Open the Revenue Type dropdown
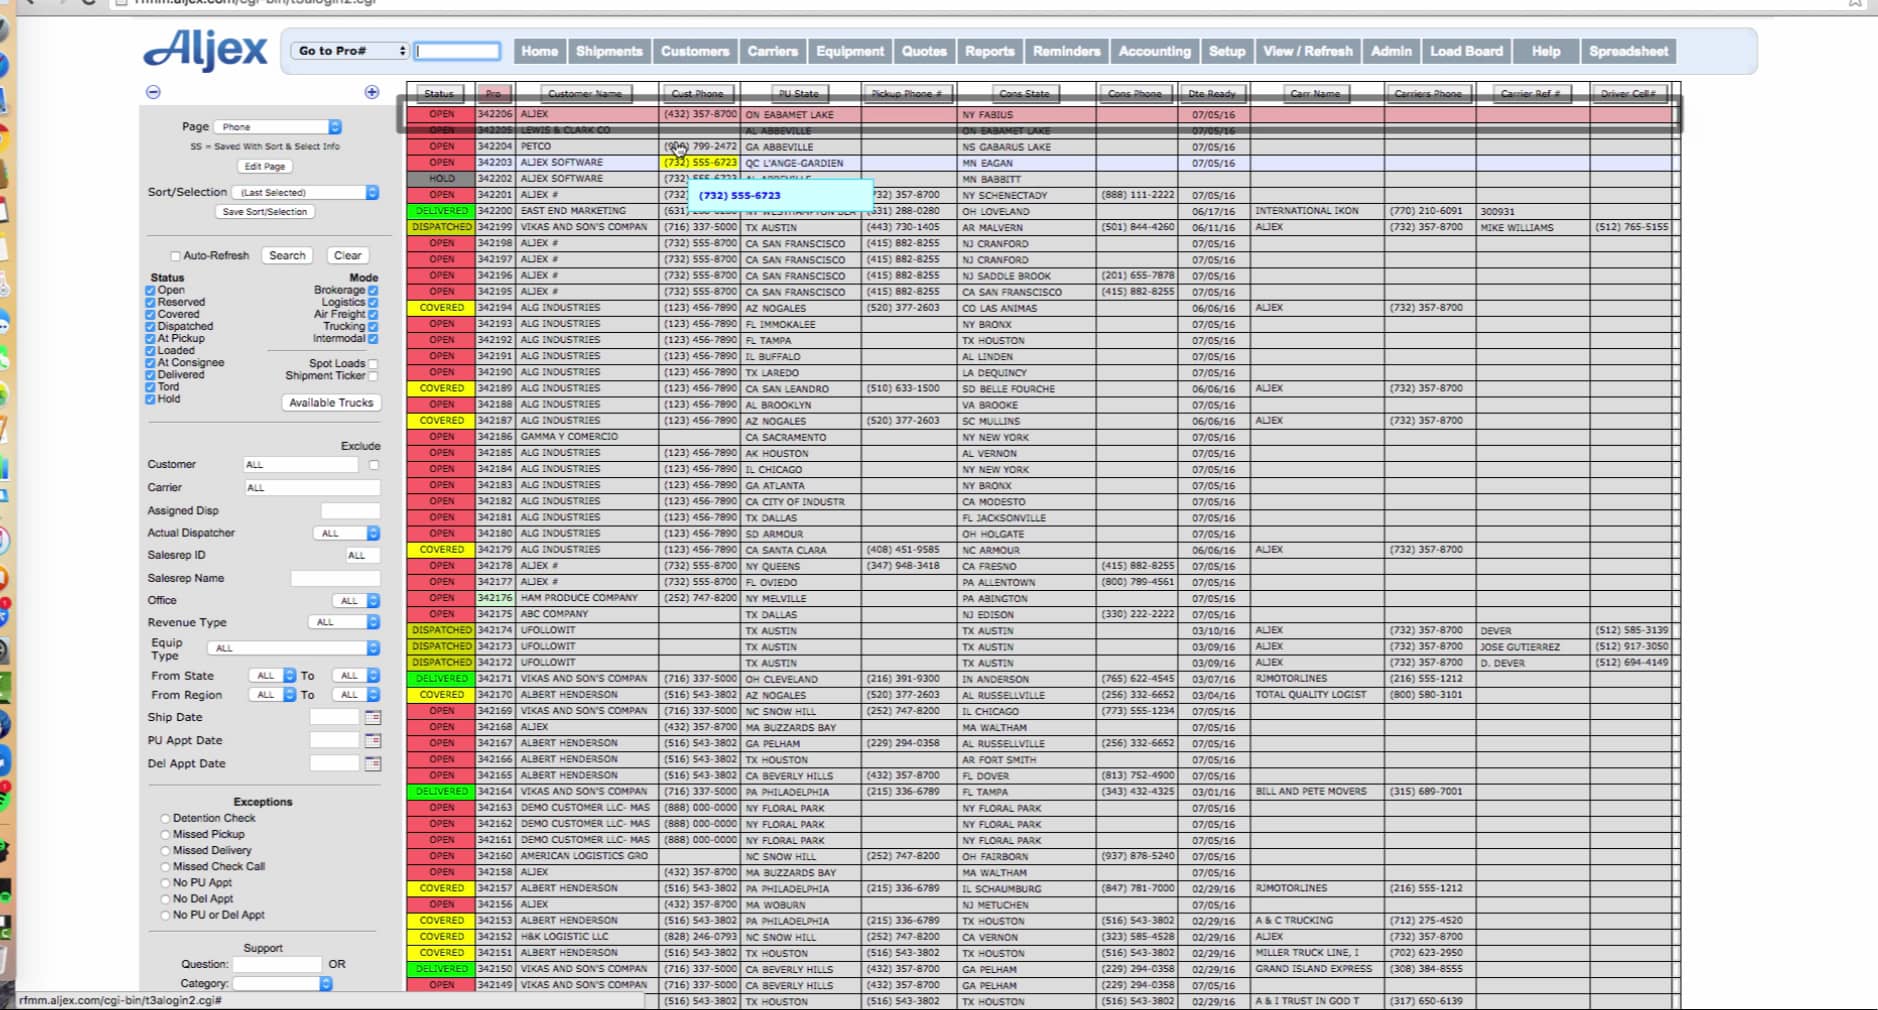The width and height of the screenshot is (1878, 1010). point(343,622)
